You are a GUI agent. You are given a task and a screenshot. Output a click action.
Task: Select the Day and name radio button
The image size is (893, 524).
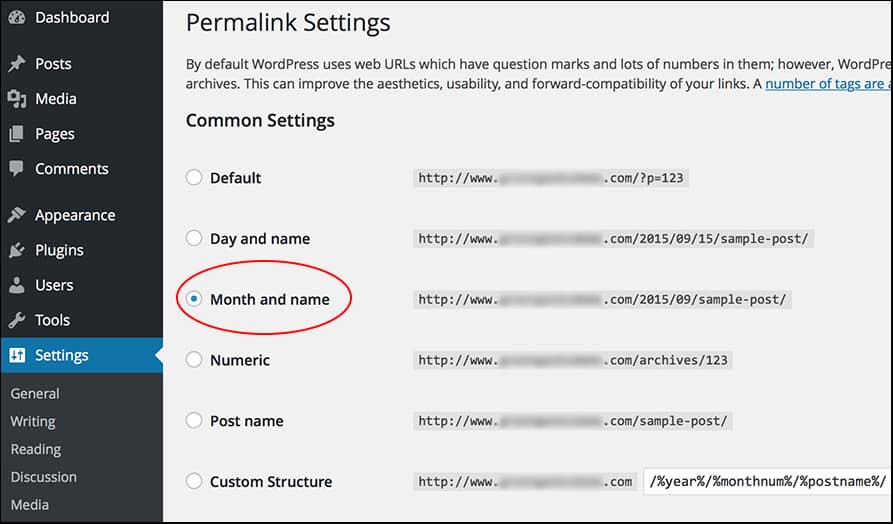pyautogui.click(x=194, y=238)
